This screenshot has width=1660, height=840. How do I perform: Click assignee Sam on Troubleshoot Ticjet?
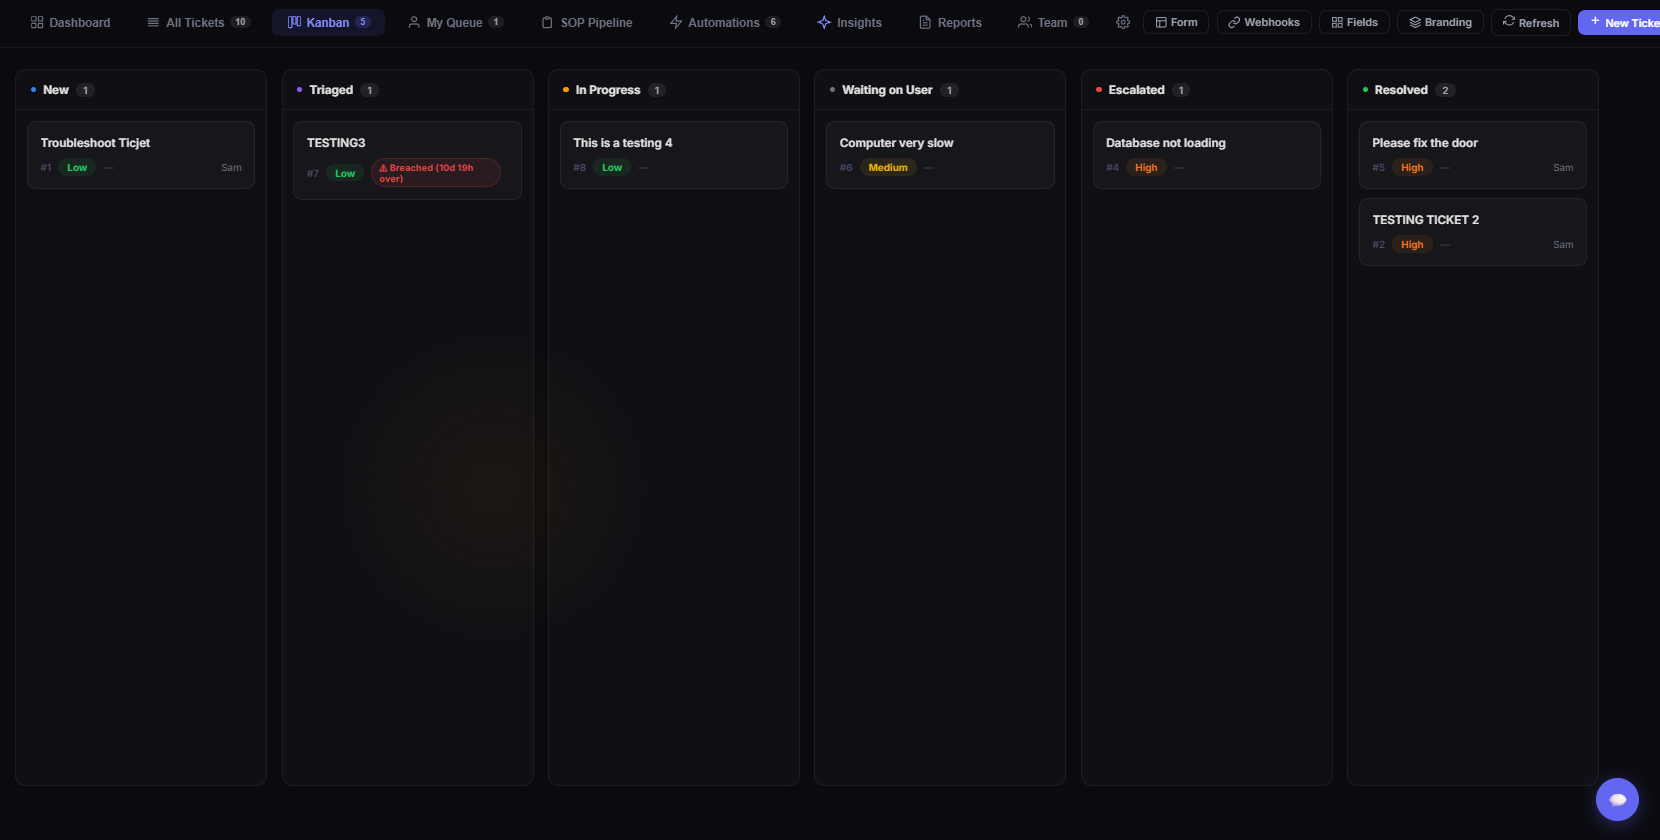pos(231,168)
